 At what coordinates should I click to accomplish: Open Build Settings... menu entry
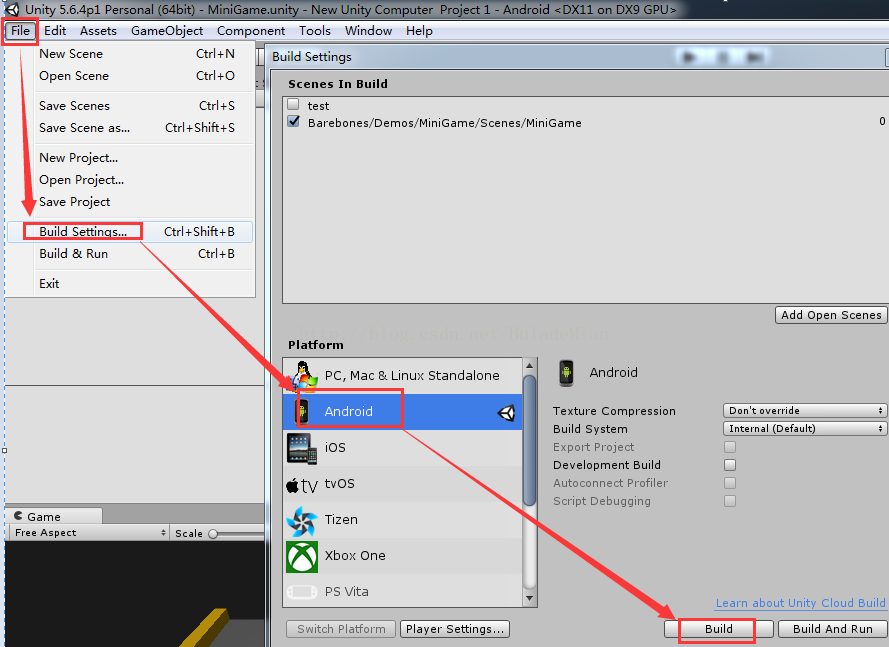pos(130,231)
